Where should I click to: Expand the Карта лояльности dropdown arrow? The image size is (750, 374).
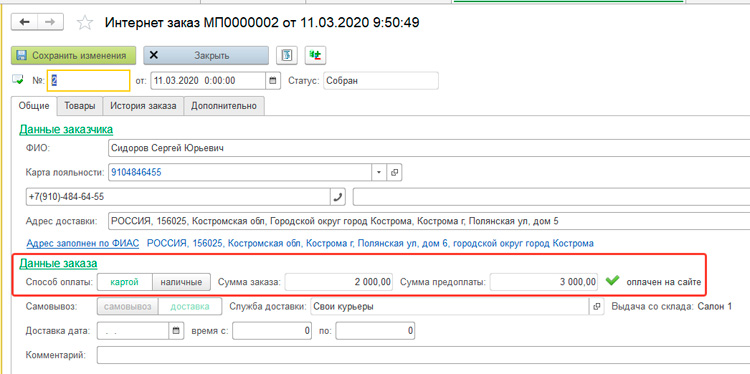tap(379, 173)
